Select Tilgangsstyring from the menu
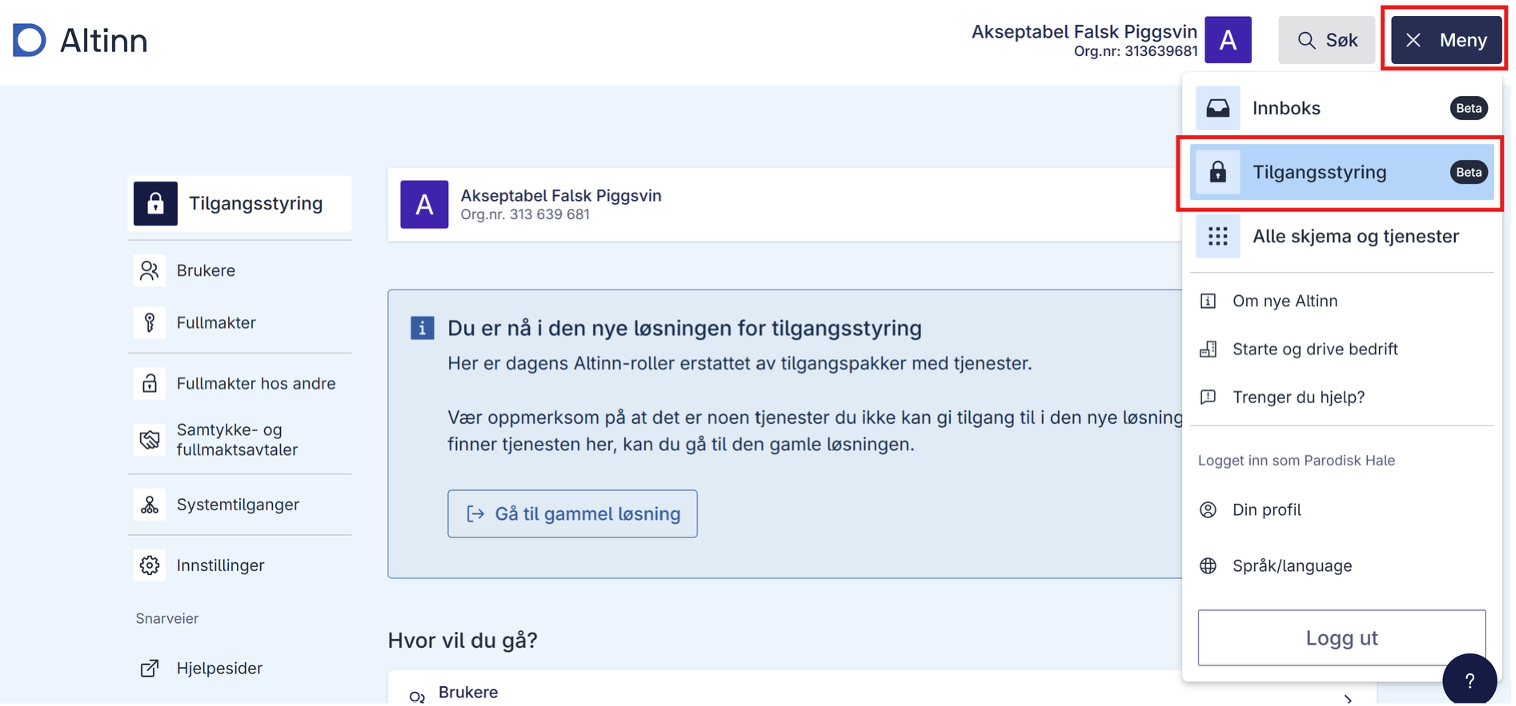This screenshot has height=706, width=1516. point(1319,172)
